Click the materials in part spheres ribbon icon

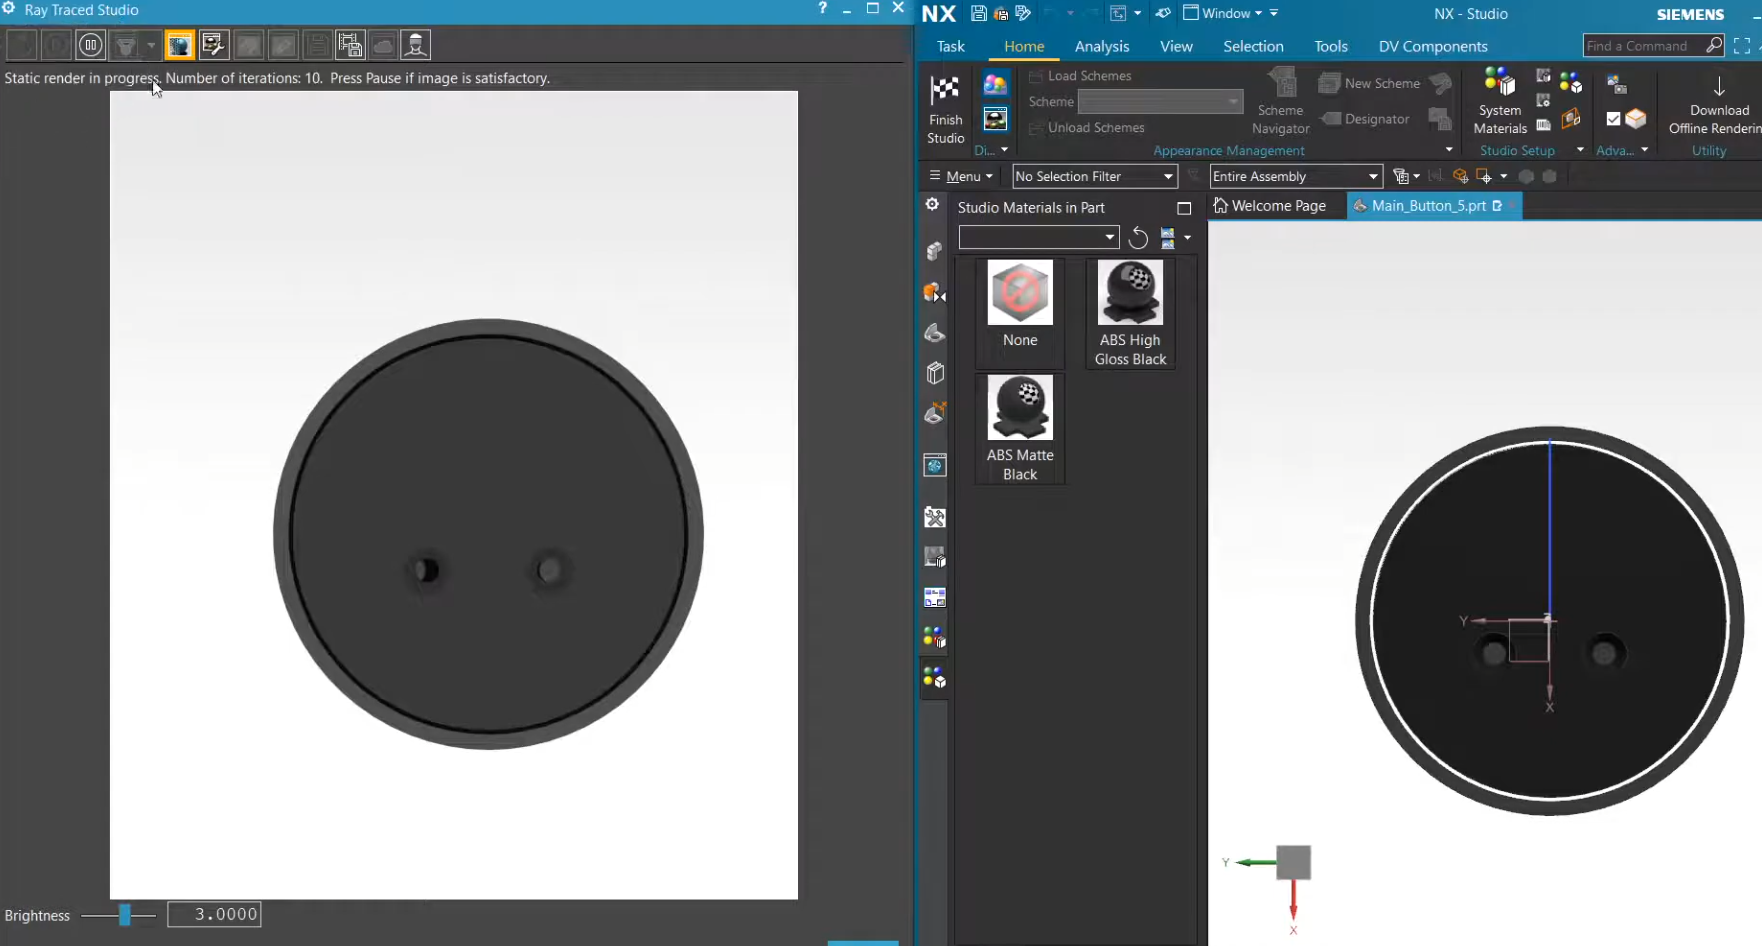pyautogui.click(x=1571, y=83)
